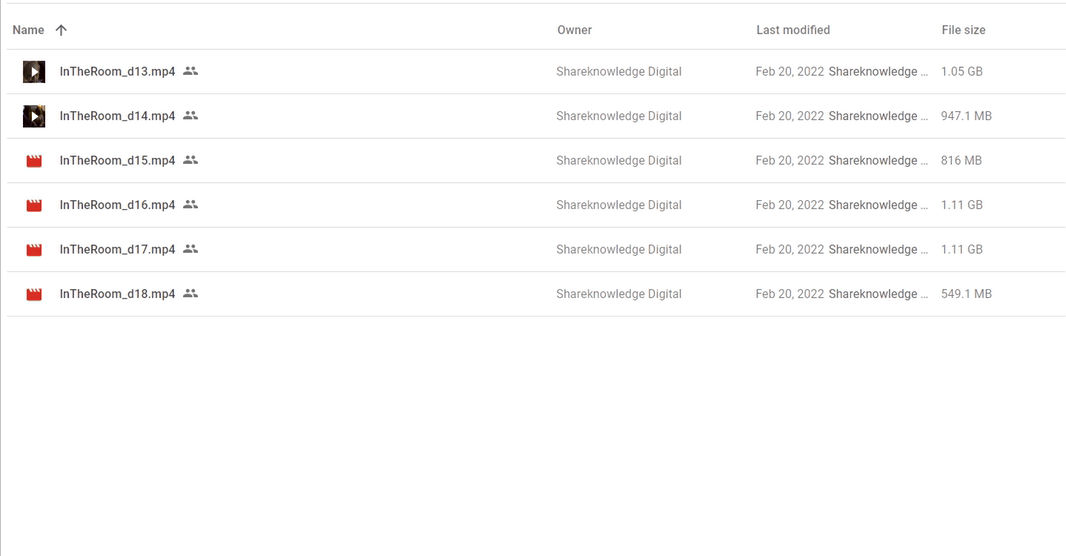1066x556 pixels.
Task: Click the Last modified column header
Action: pos(793,30)
